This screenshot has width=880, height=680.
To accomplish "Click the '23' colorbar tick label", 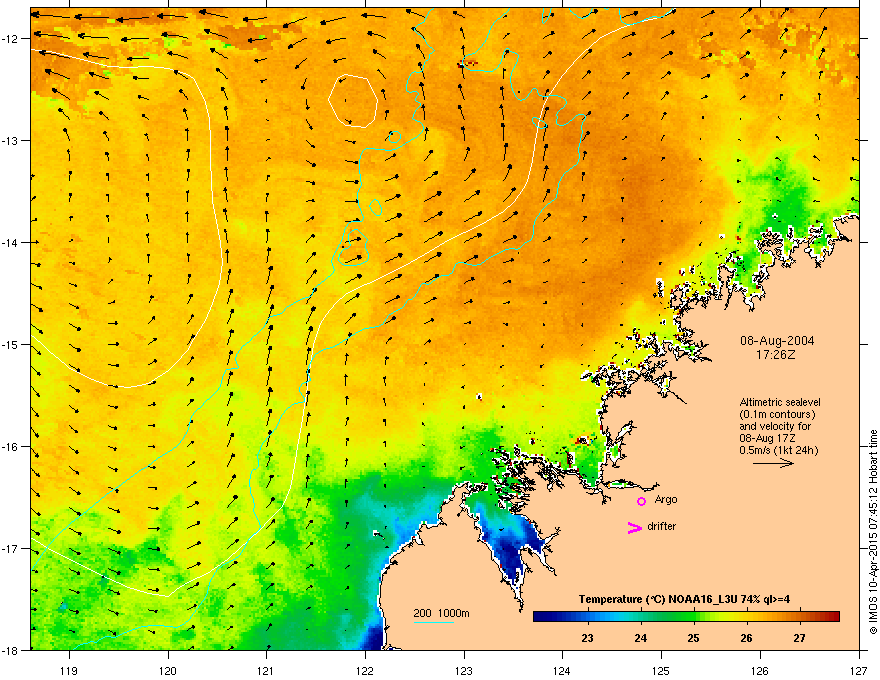I will pos(587,638).
